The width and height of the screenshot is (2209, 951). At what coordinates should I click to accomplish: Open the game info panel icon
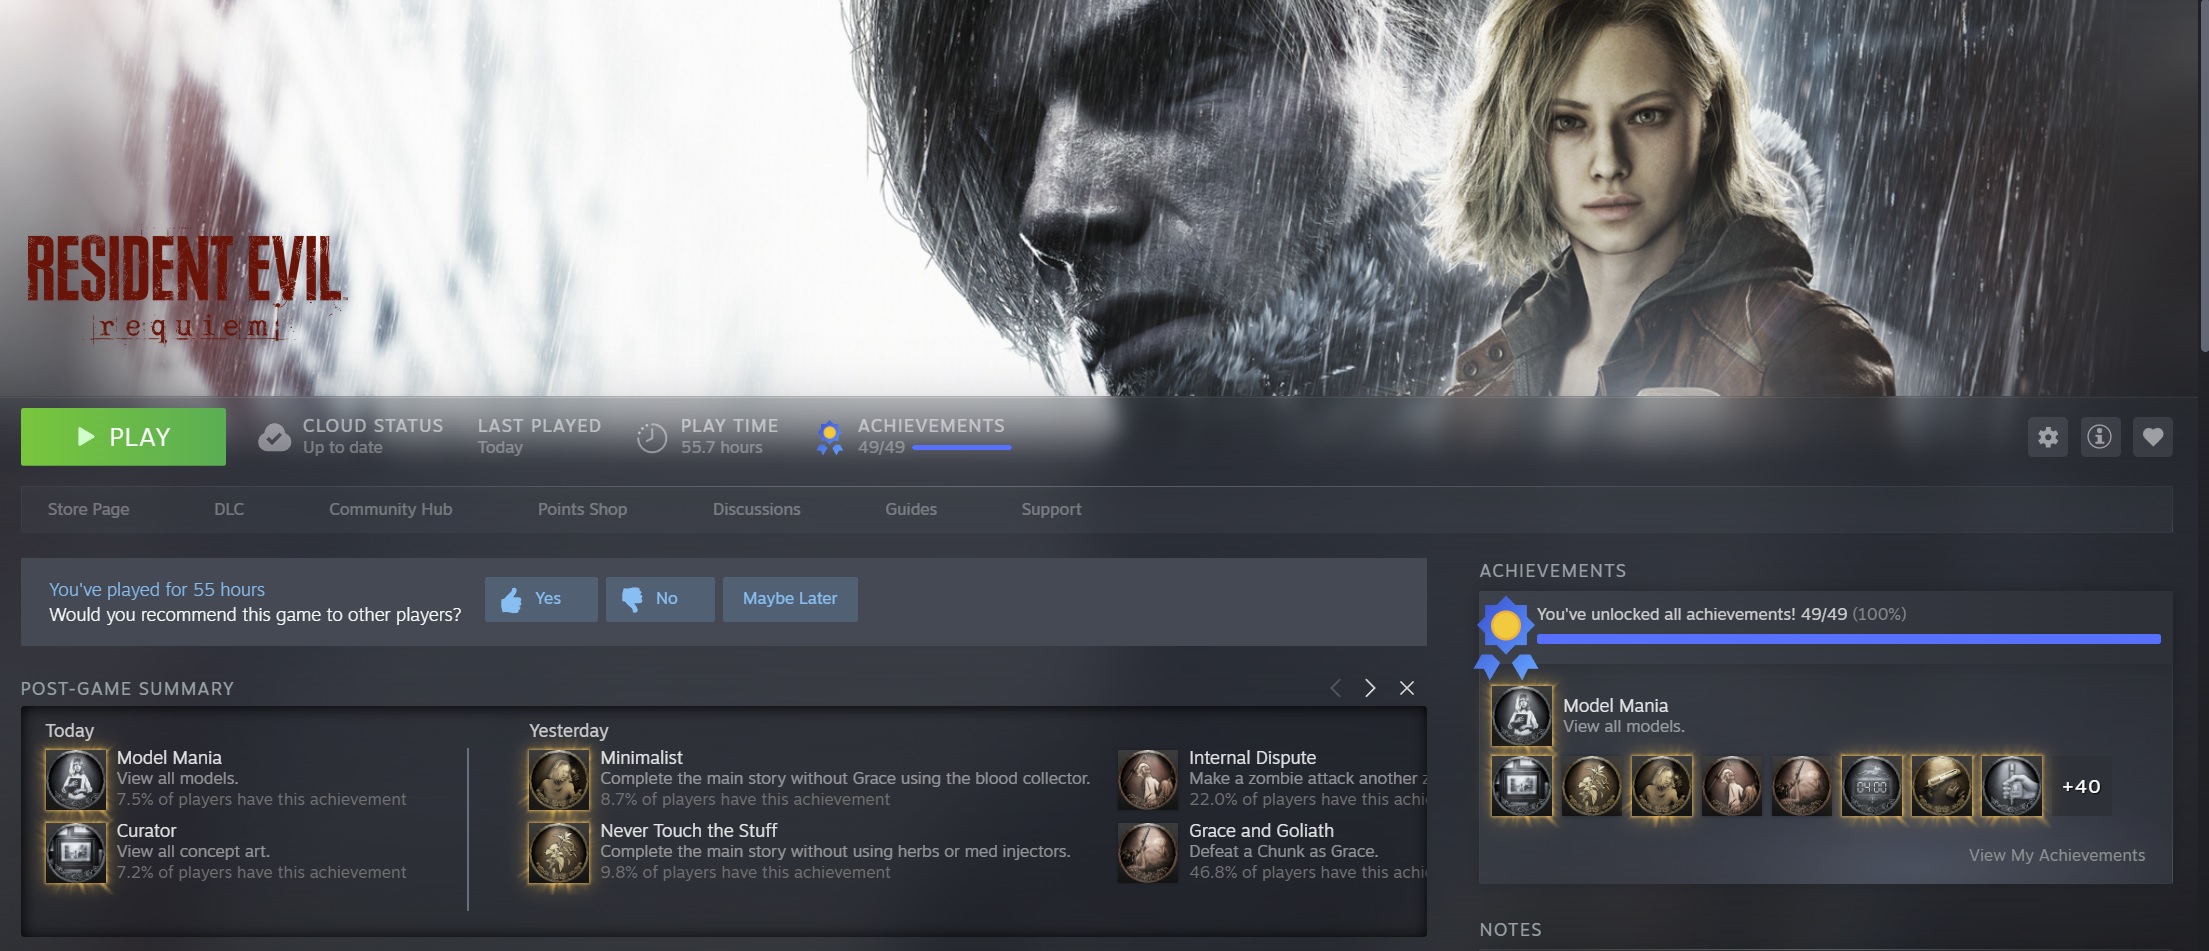coord(2100,437)
